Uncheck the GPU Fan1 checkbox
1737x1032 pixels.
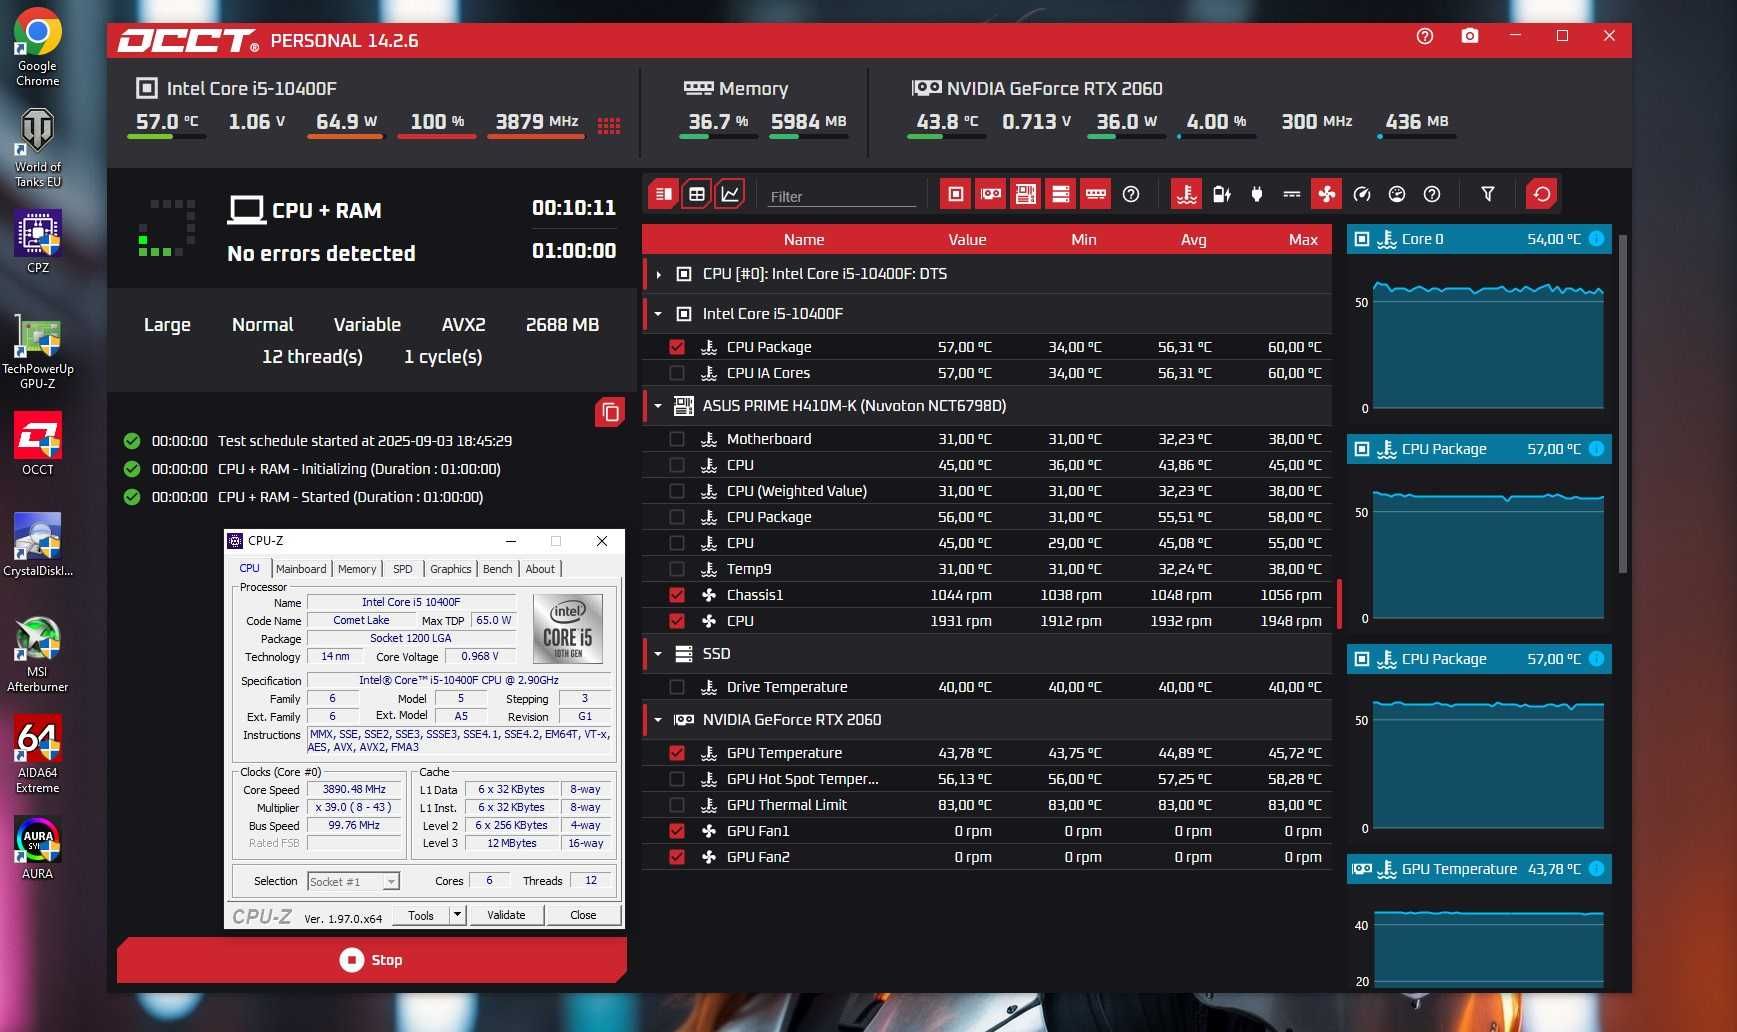677,831
